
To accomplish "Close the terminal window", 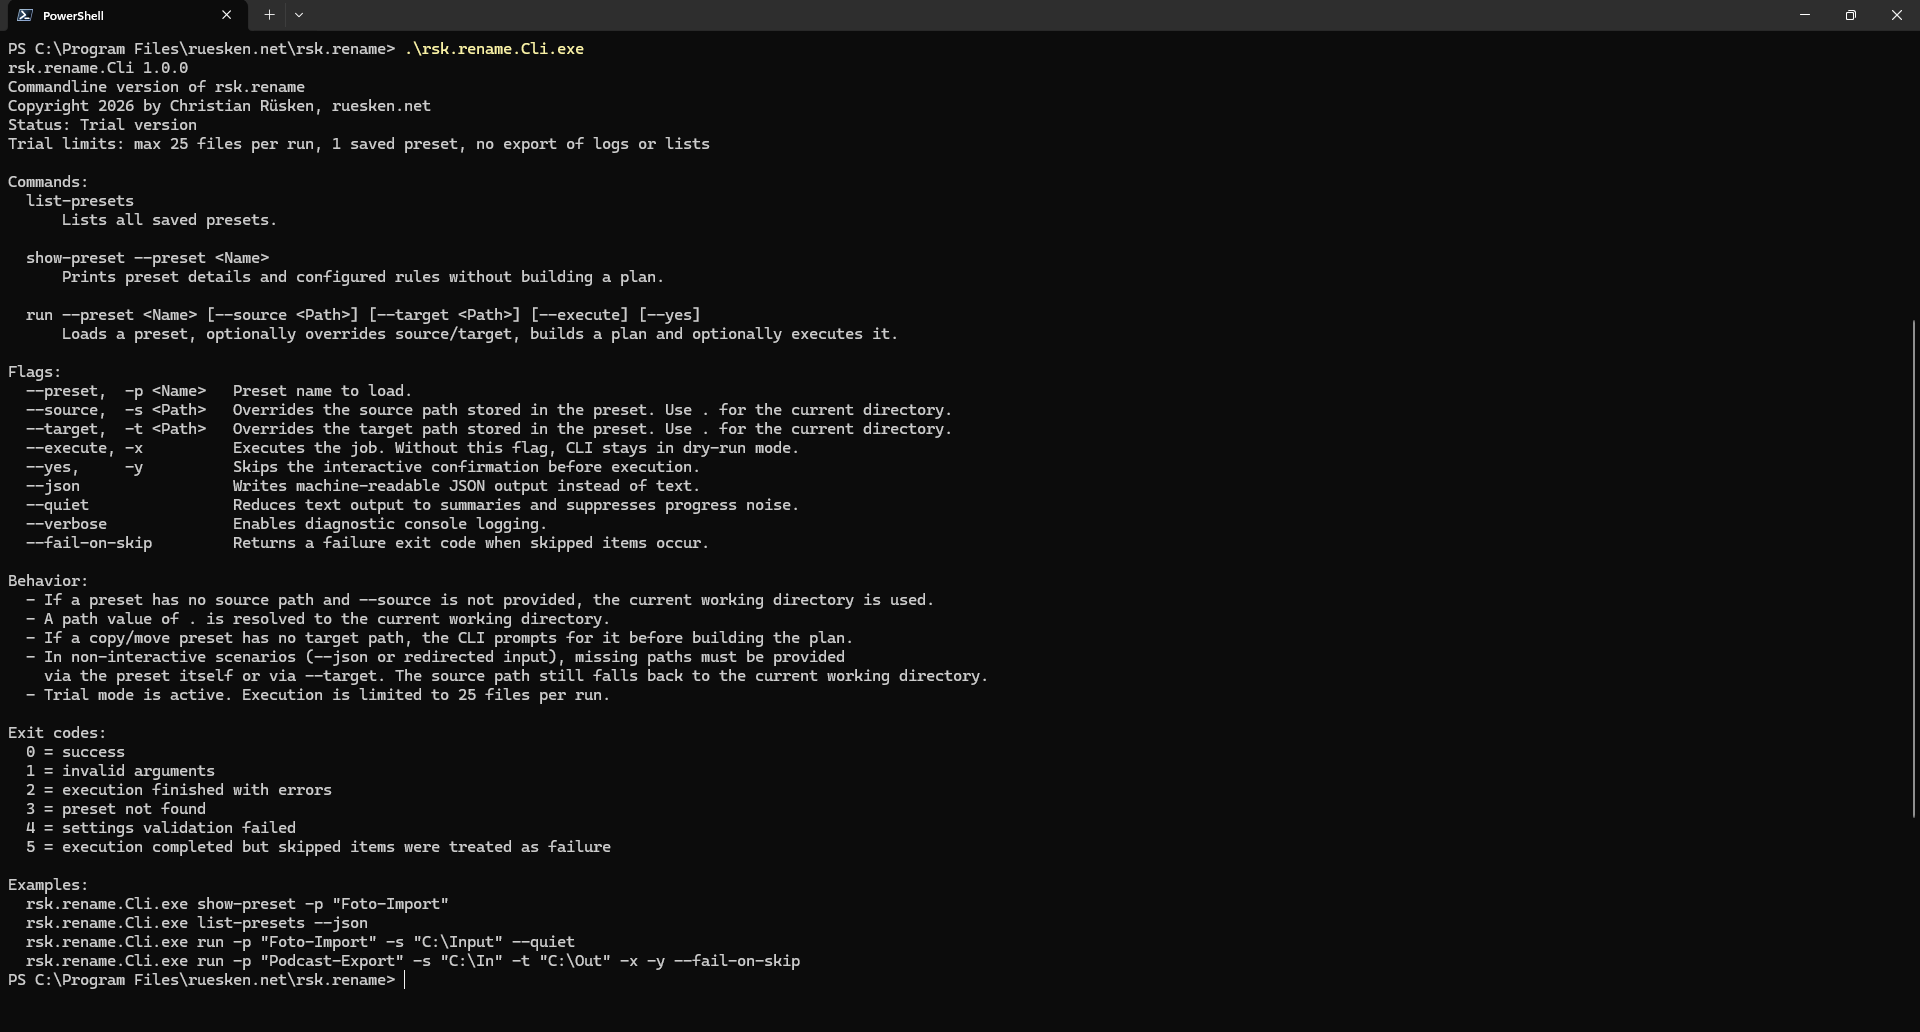I will (1896, 15).
